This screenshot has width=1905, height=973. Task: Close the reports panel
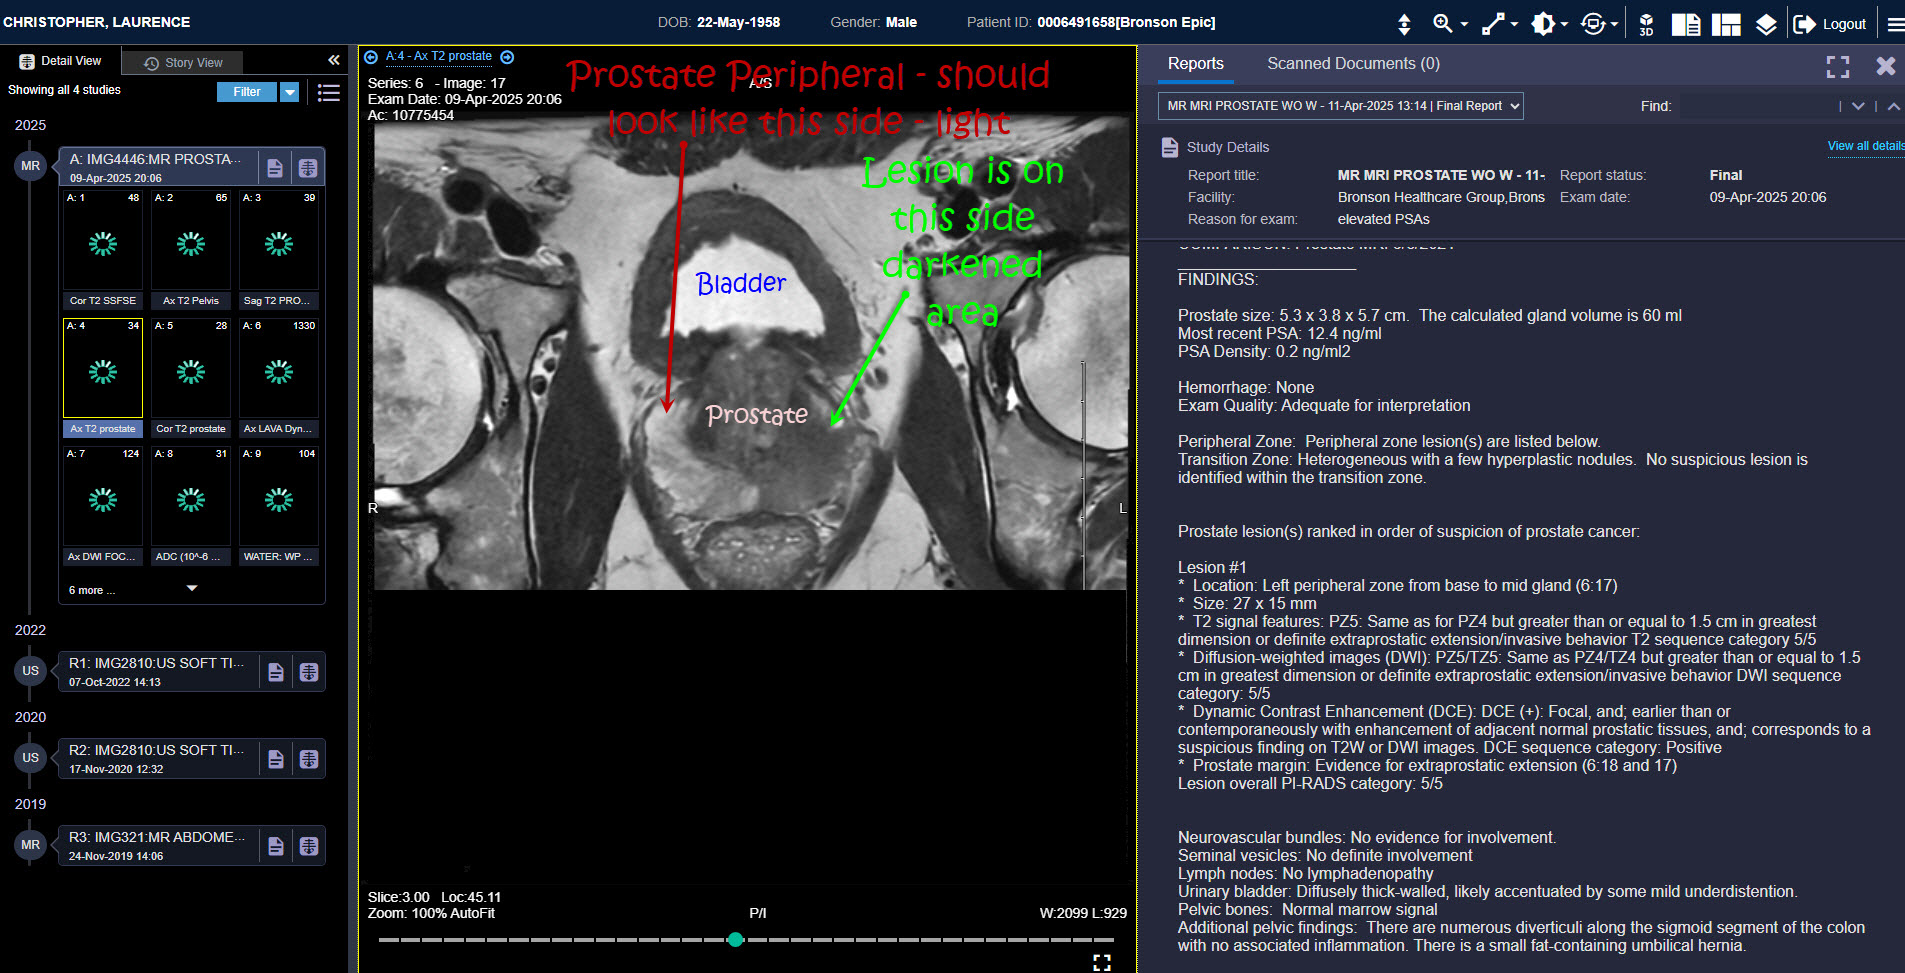pos(1886,66)
